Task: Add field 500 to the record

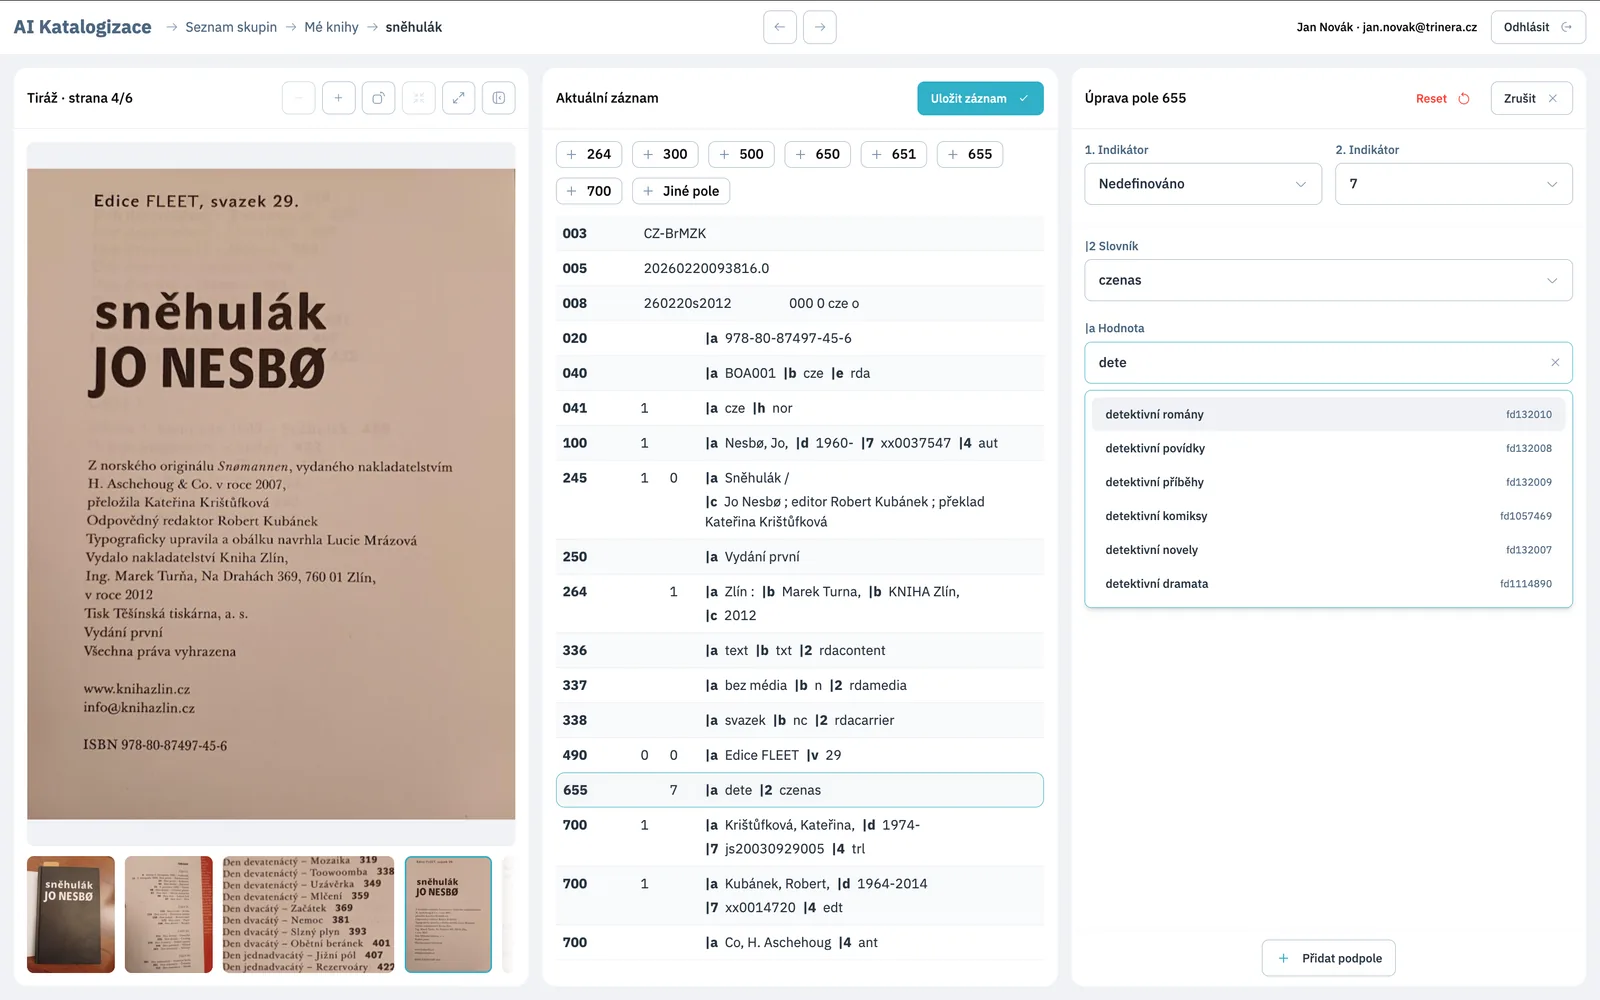Action: click(x=741, y=154)
